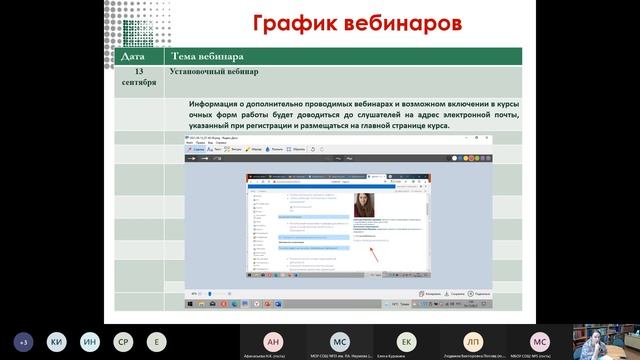Select the ЛП participant tile
Viewport: 640px width, 360px height.
coord(473,342)
